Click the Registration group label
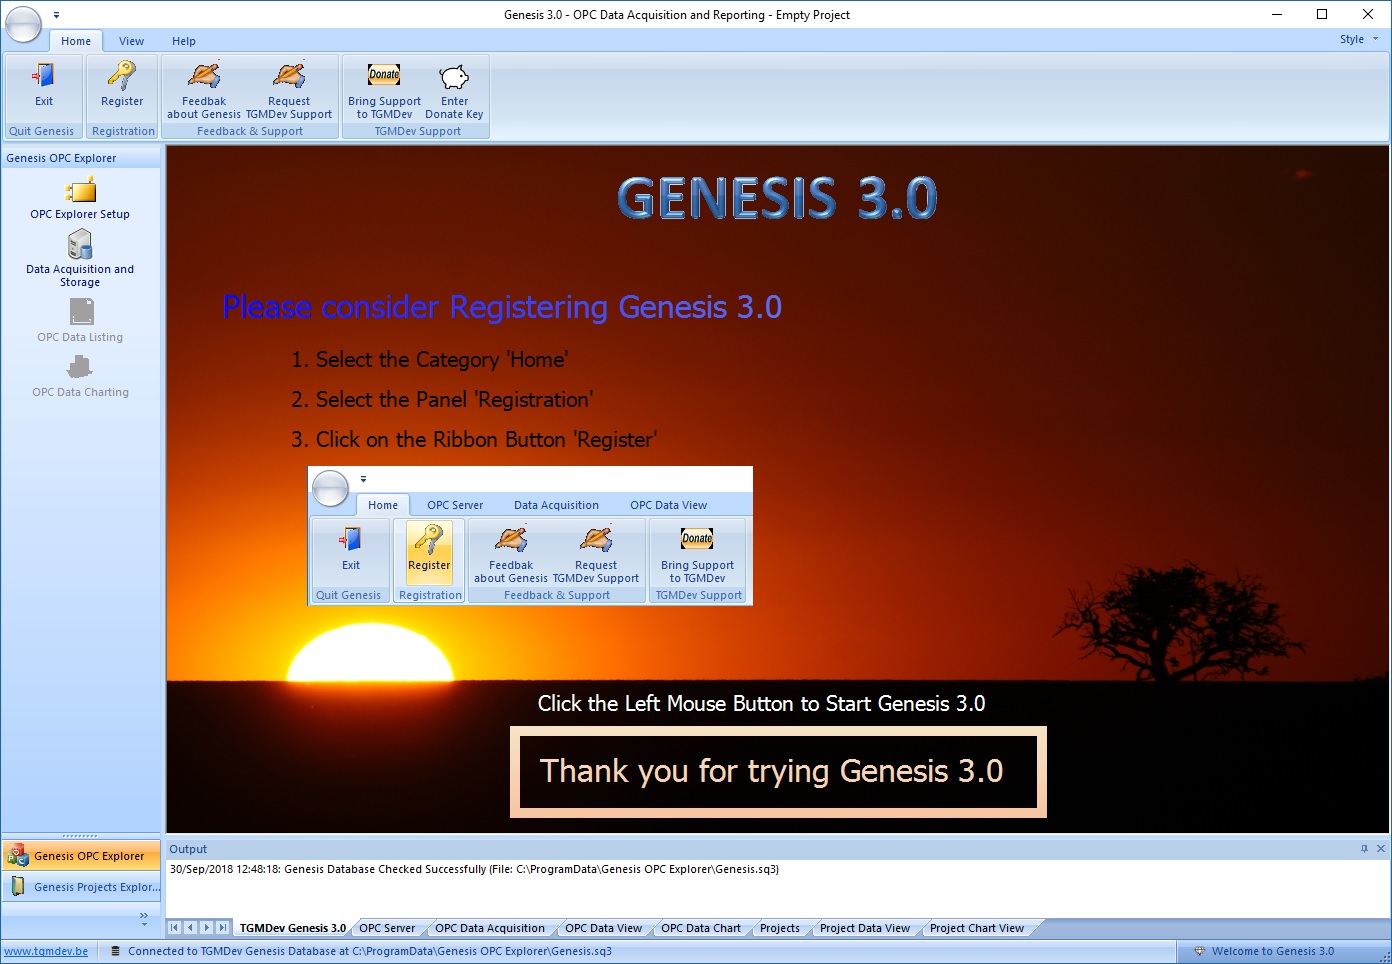The width and height of the screenshot is (1392, 964). coord(123,131)
